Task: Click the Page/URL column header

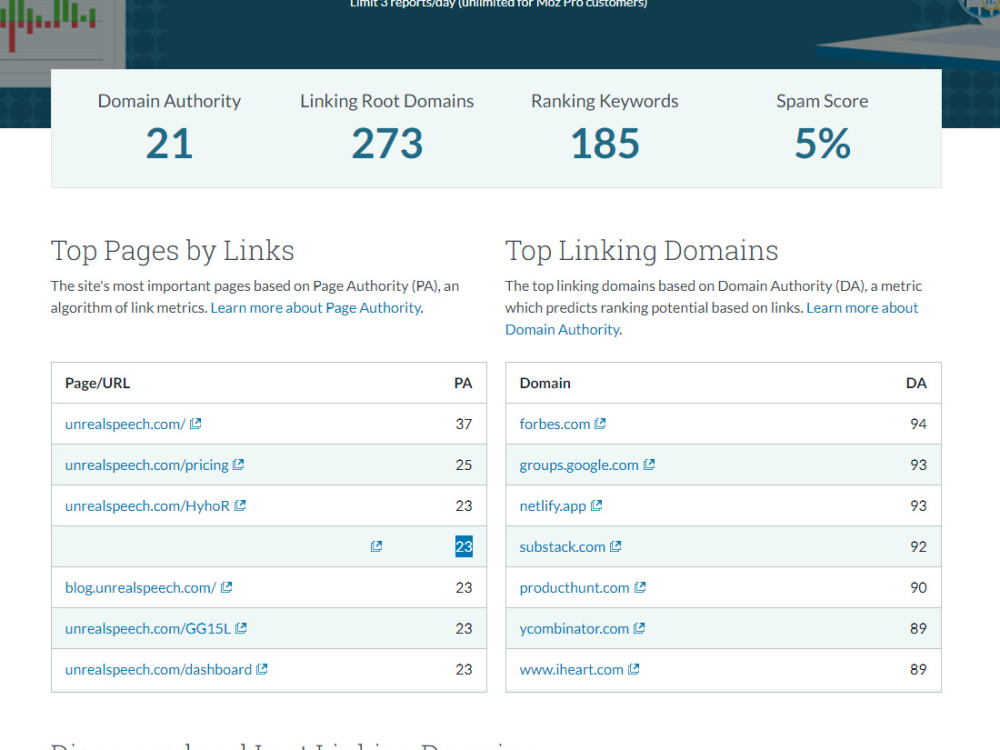Action: click(x=97, y=383)
